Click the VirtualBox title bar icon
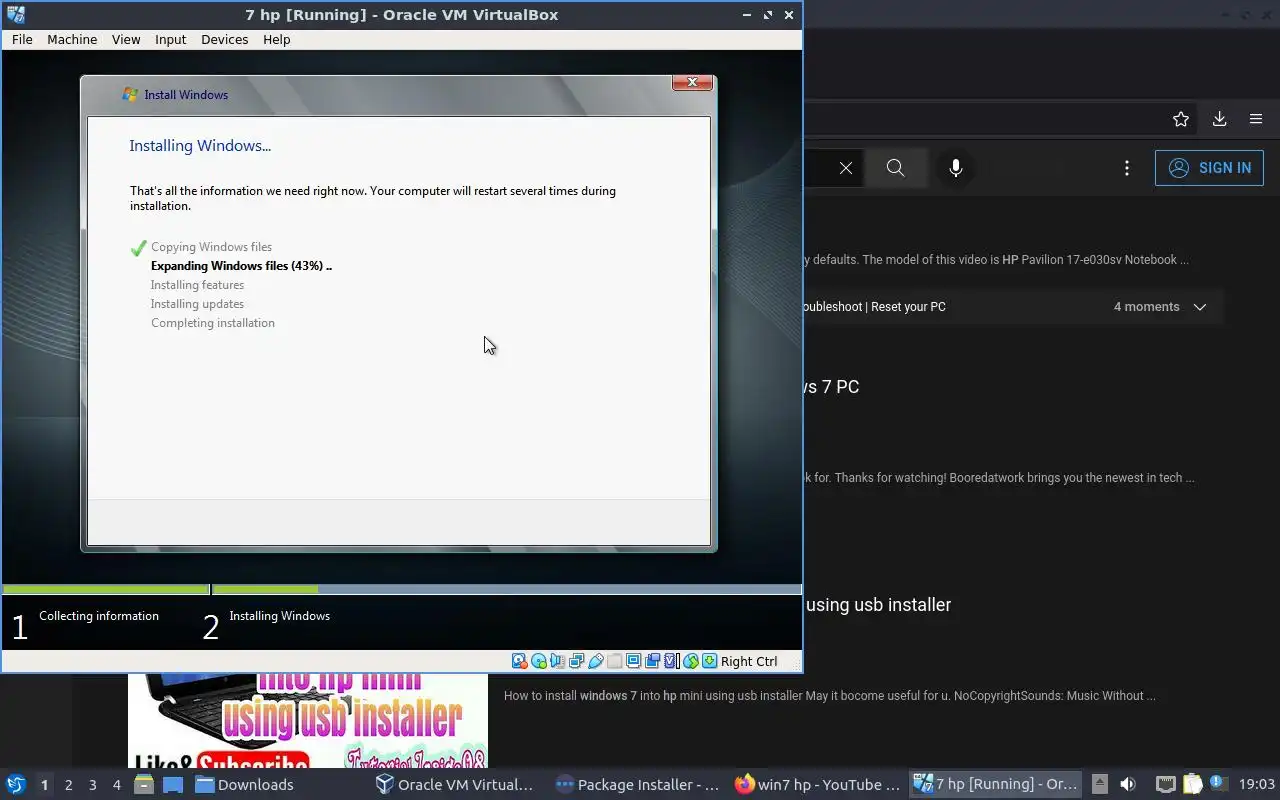 [15, 14]
